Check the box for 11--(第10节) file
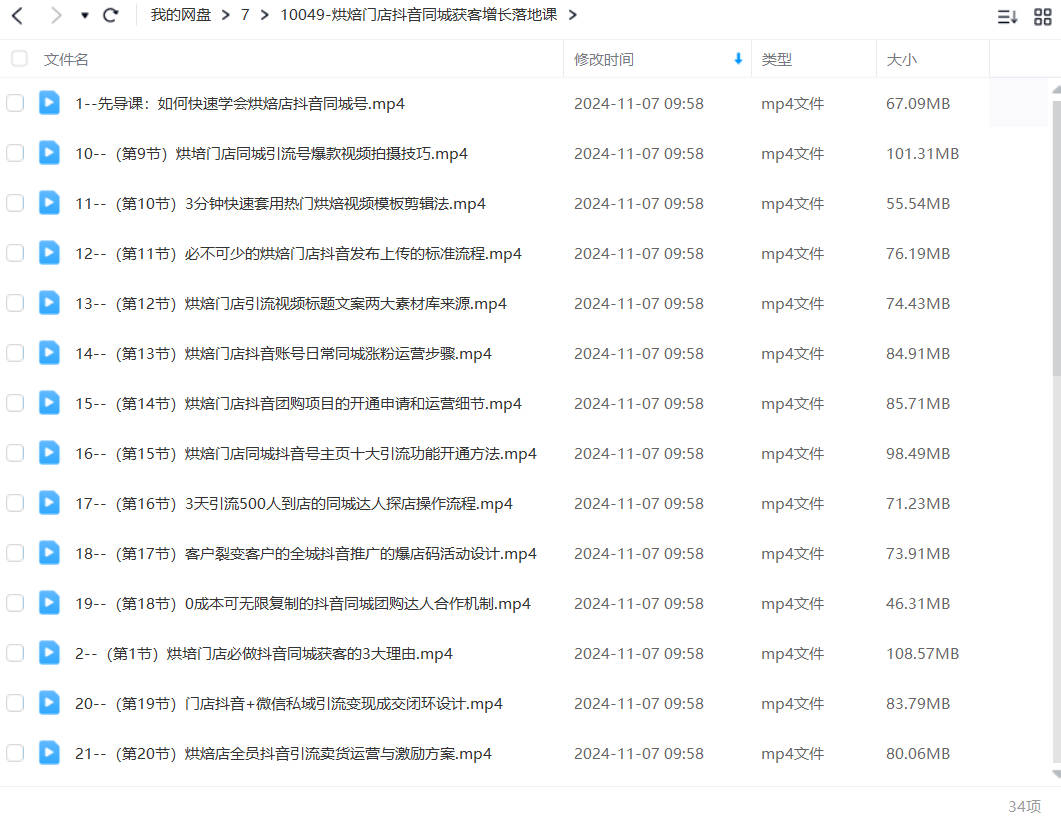This screenshot has width=1061, height=819. tap(15, 203)
